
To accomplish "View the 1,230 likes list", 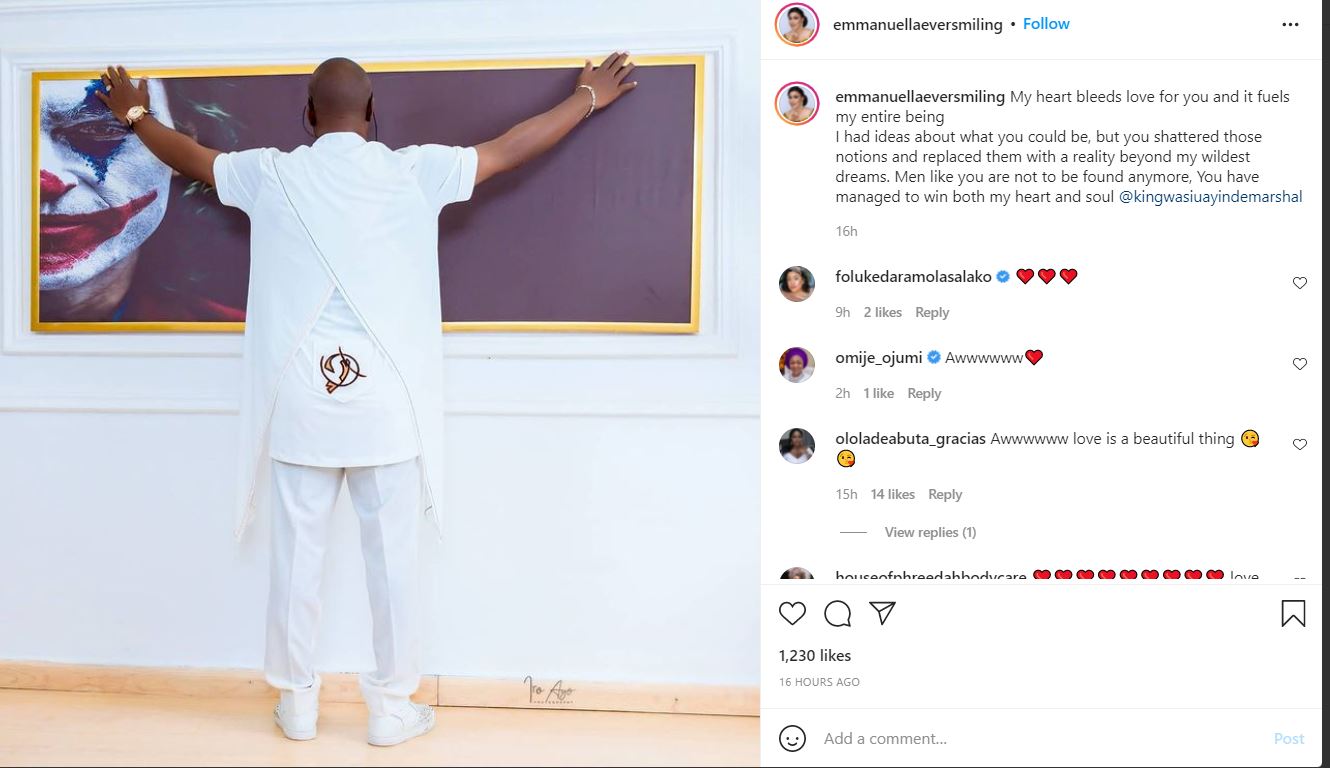I will (815, 656).
